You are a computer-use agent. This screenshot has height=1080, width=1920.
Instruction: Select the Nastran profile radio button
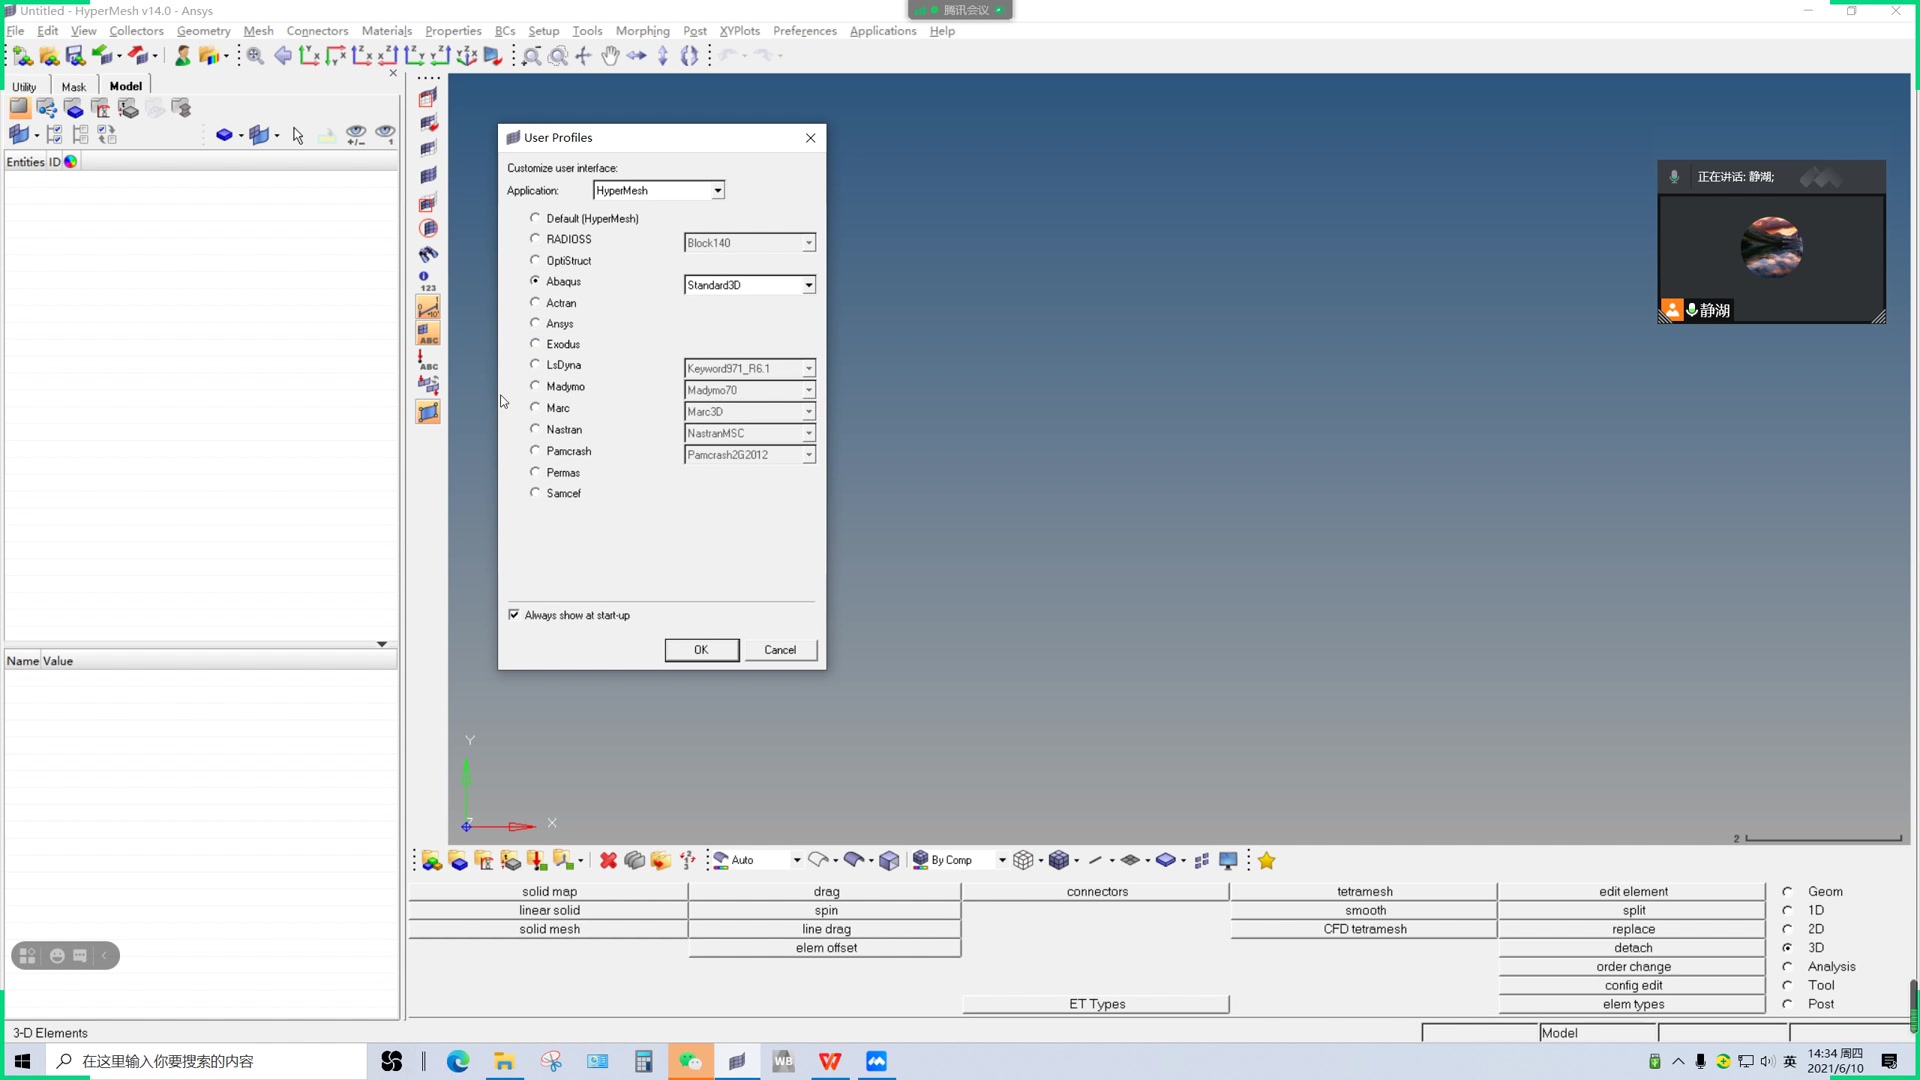535,429
